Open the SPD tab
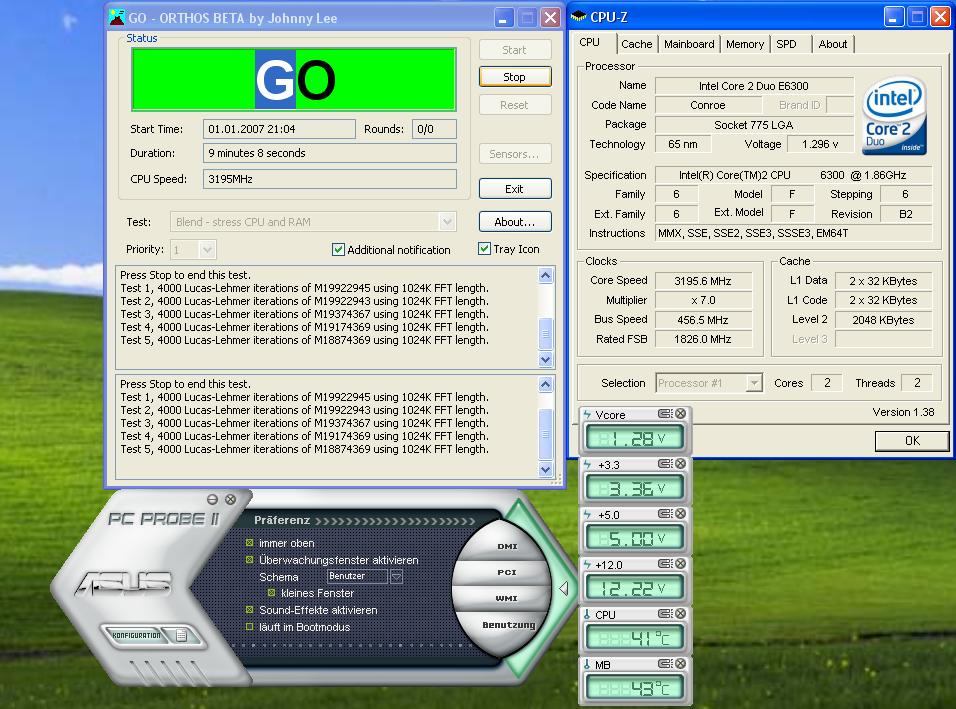 tap(787, 44)
